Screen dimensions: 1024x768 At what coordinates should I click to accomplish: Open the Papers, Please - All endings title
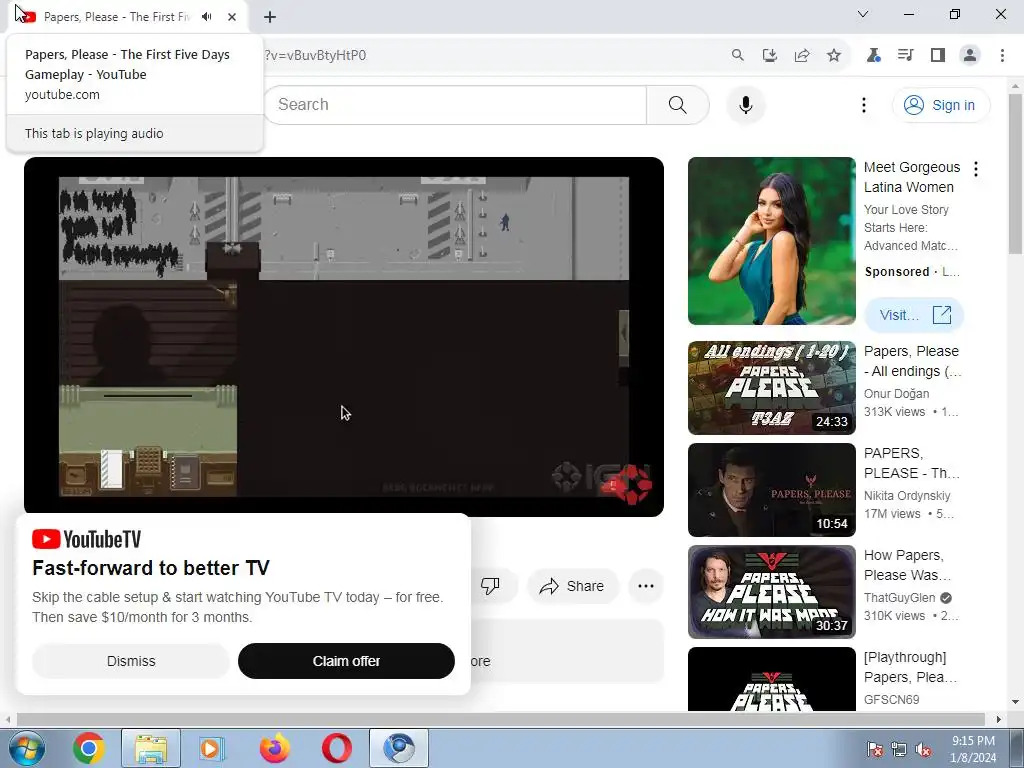pos(912,361)
